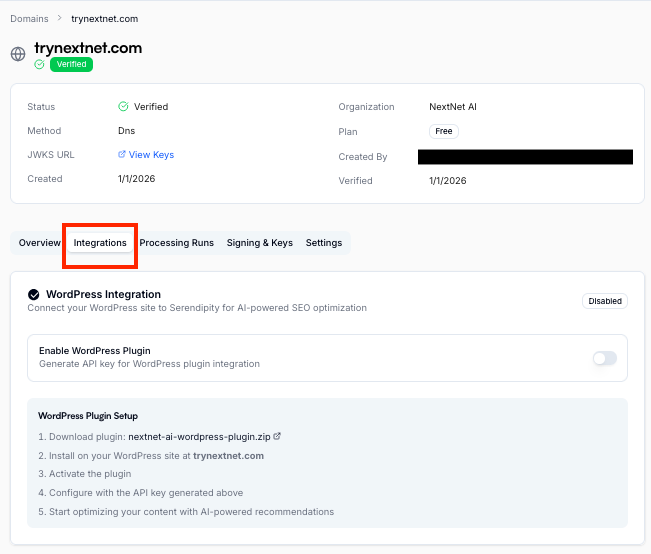The image size is (651, 554).
Task: Click the NextNet AI organization value
Action: (x=453, y=107)
